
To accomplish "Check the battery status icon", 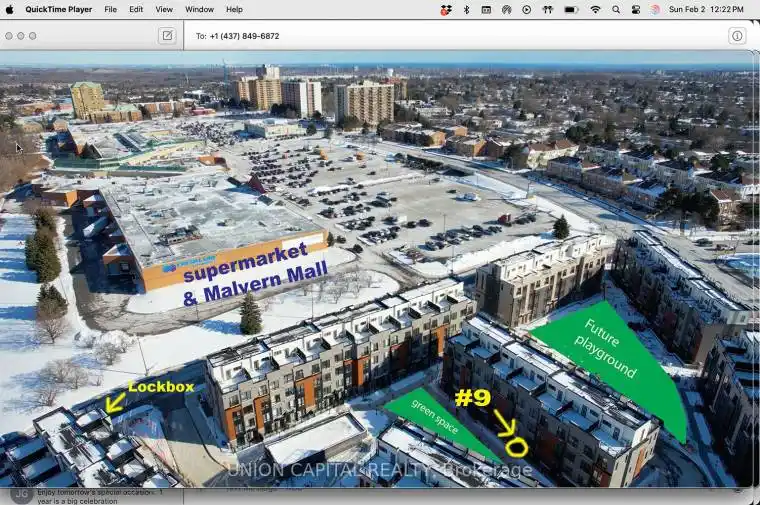I will [571, 9].
